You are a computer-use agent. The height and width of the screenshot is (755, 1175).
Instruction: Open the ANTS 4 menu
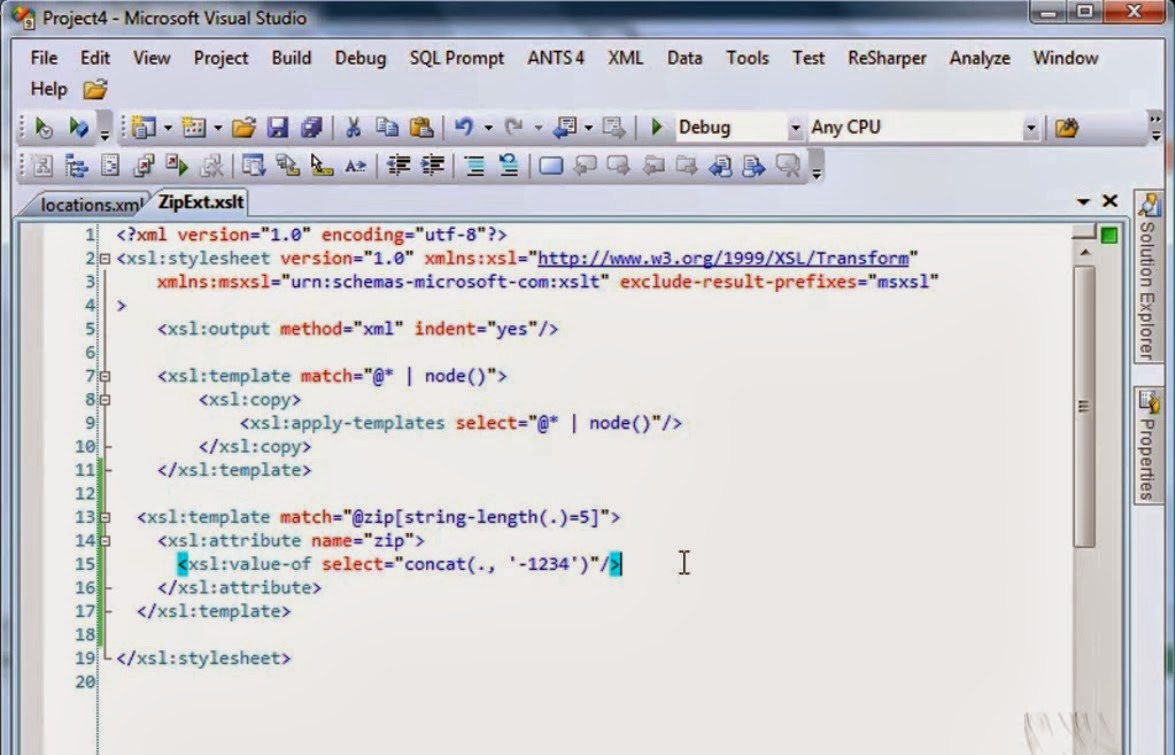click(x=555, y=58)
